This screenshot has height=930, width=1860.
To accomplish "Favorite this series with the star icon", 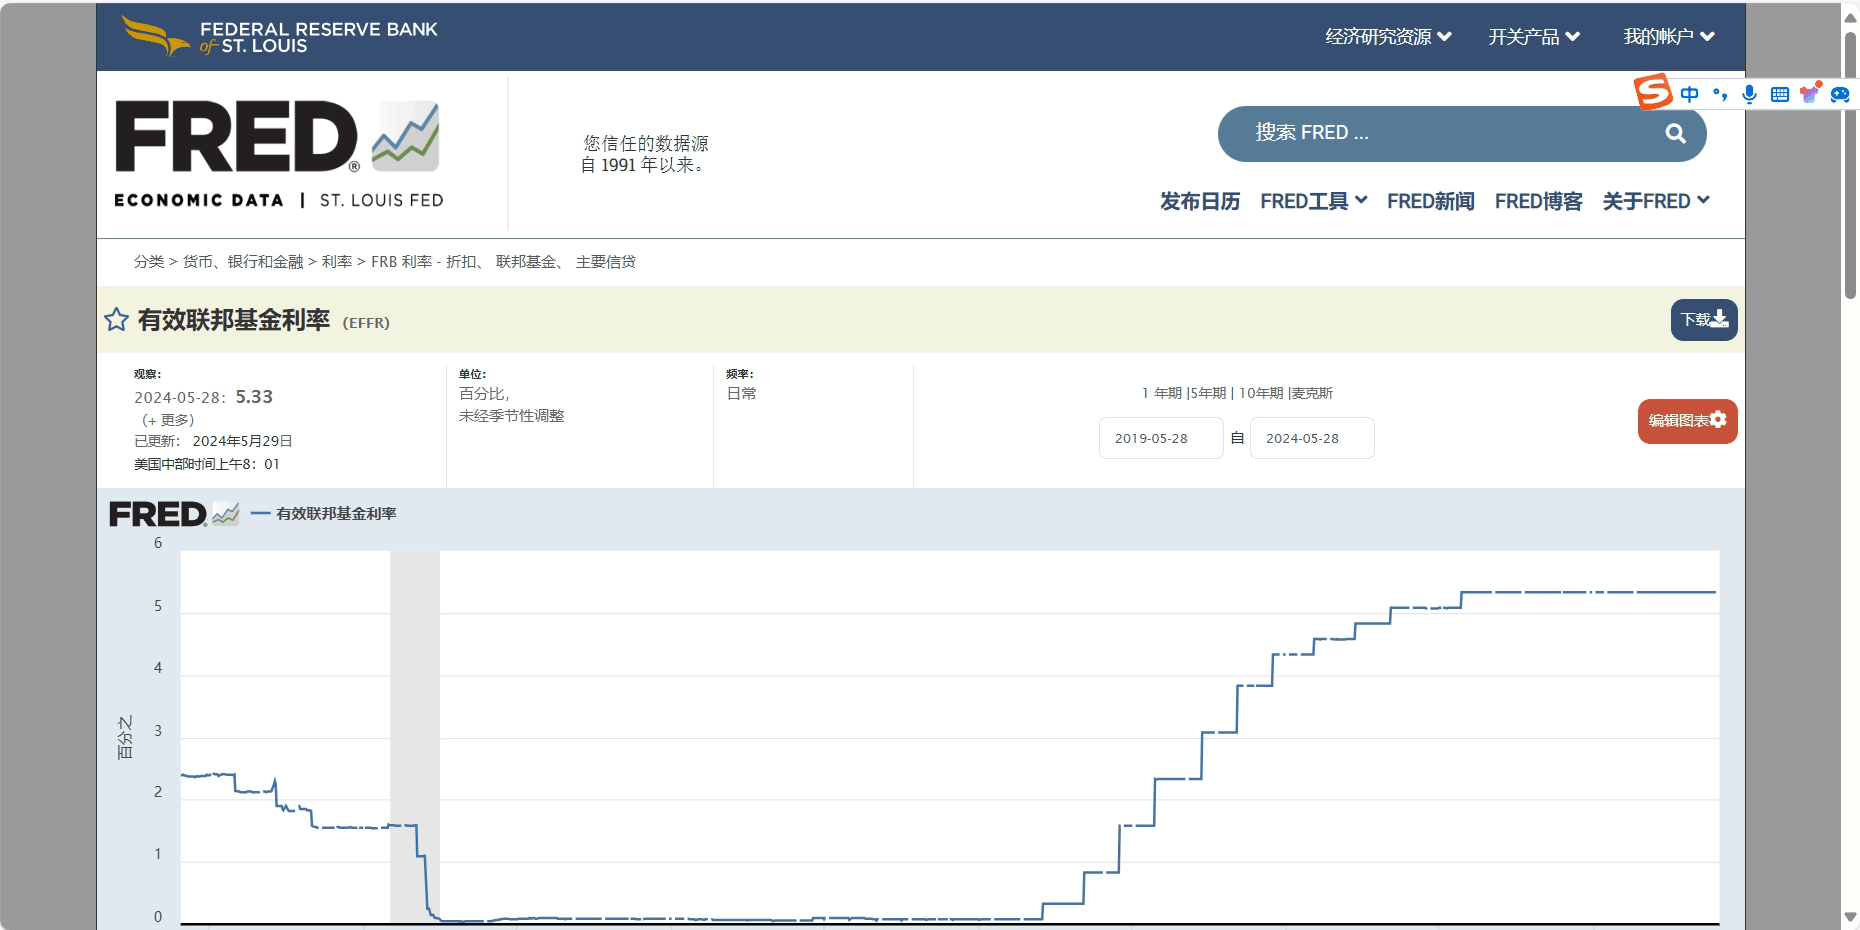I will pos(116,320).
